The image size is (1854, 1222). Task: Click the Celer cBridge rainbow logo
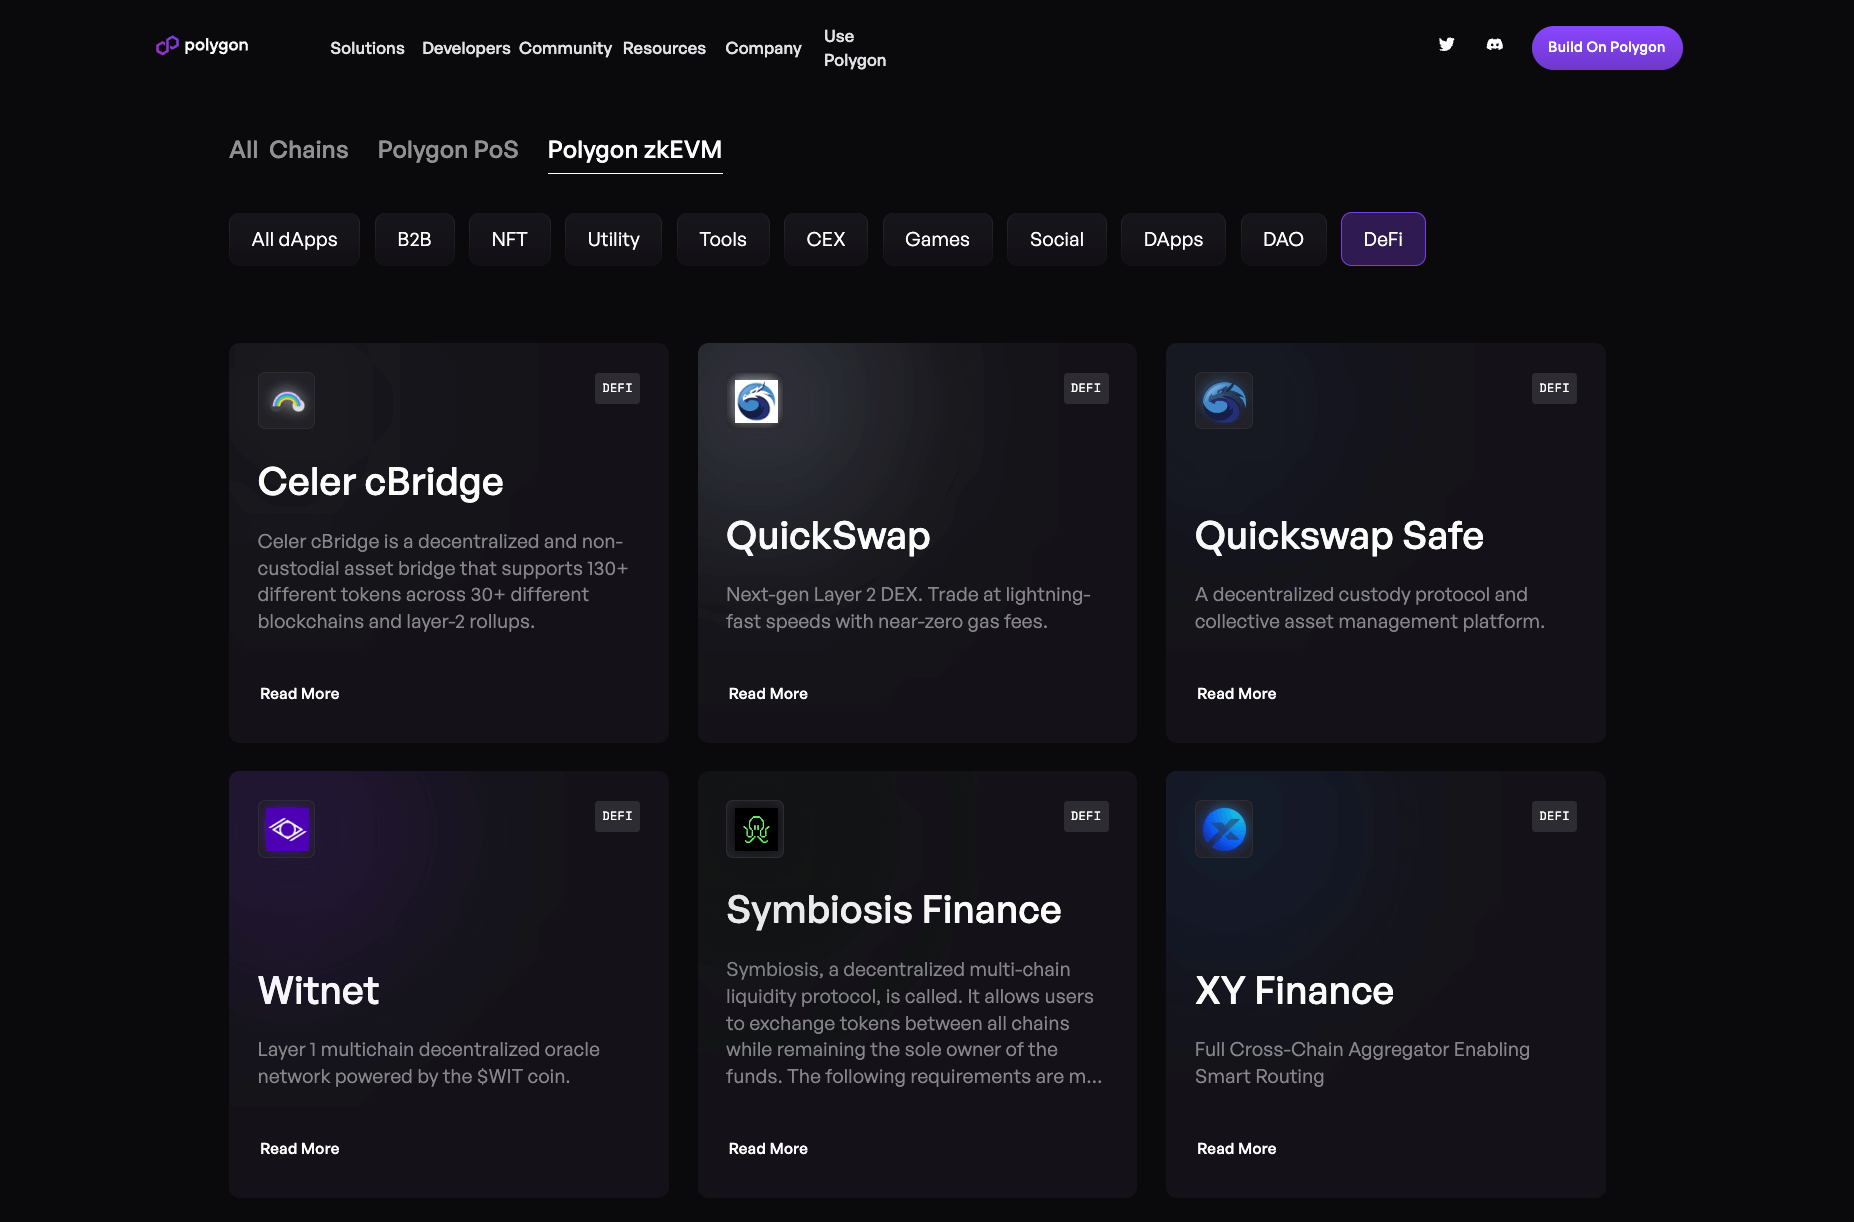click(286, 400)
